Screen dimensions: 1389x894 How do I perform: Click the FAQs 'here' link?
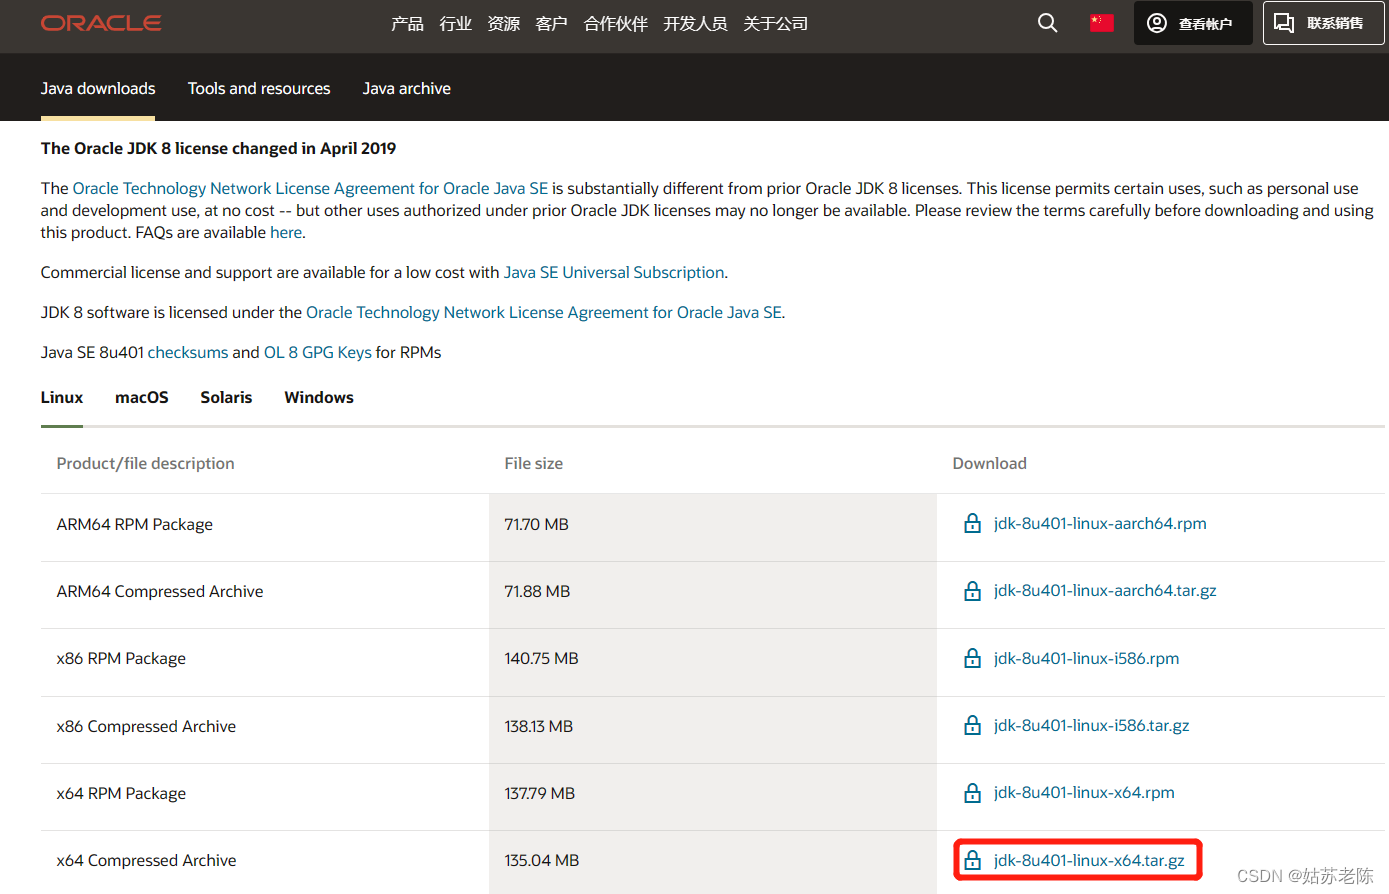point(286,232)
